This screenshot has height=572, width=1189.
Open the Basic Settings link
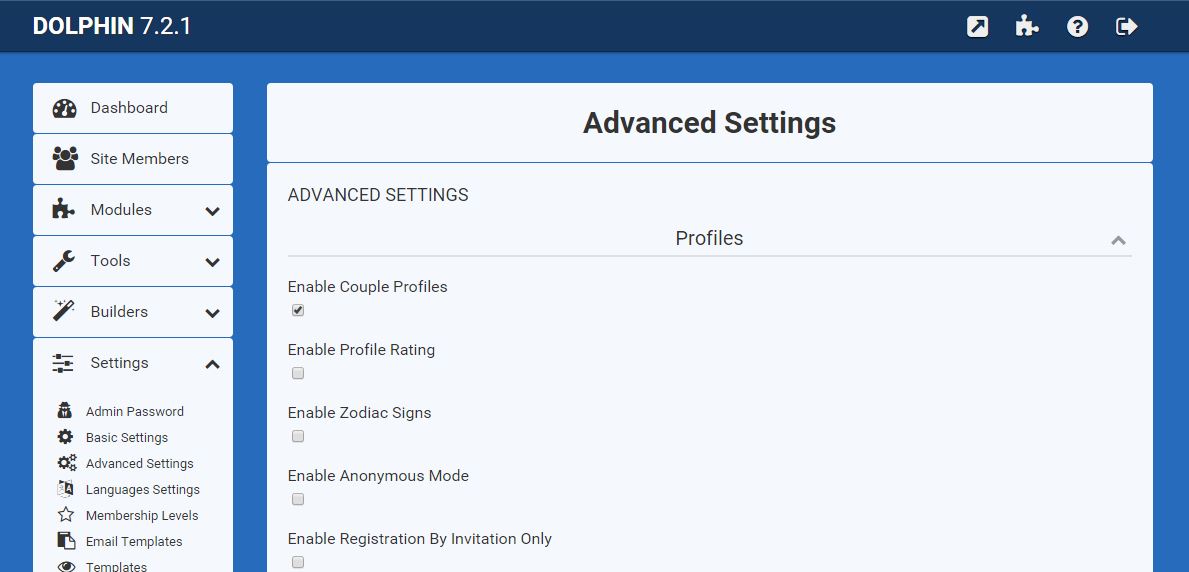pos(127,437)
